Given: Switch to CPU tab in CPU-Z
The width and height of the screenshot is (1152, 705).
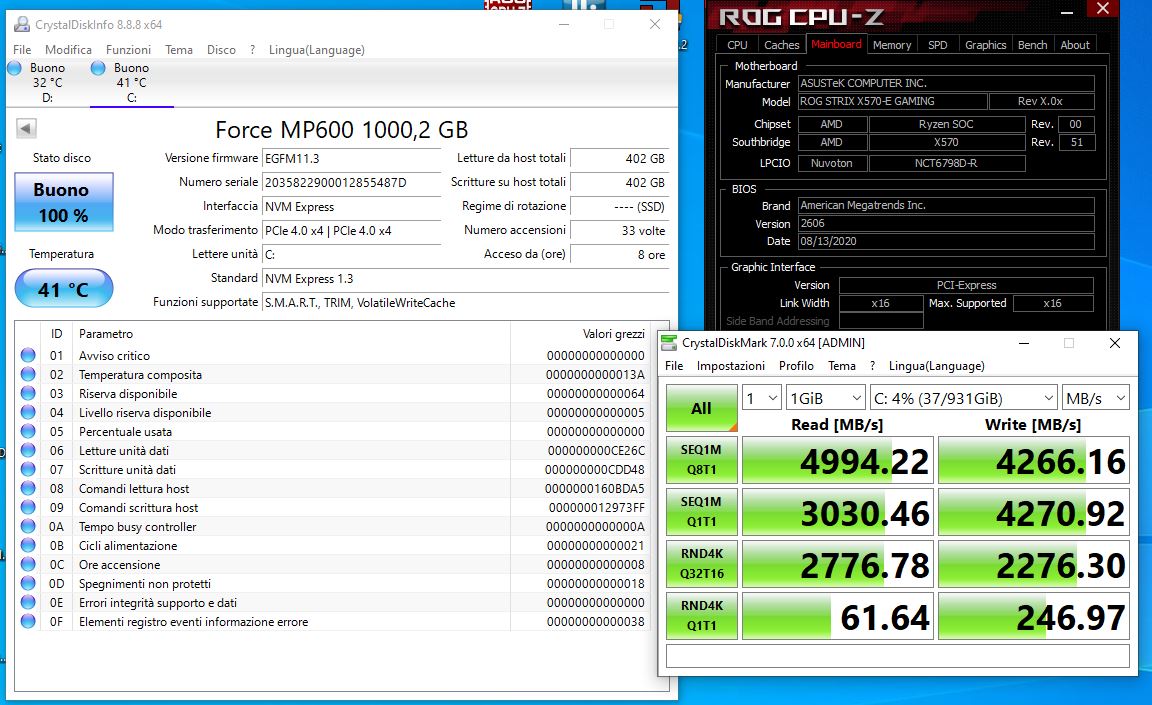Looking at the screenshot, I should click(737, 45).
